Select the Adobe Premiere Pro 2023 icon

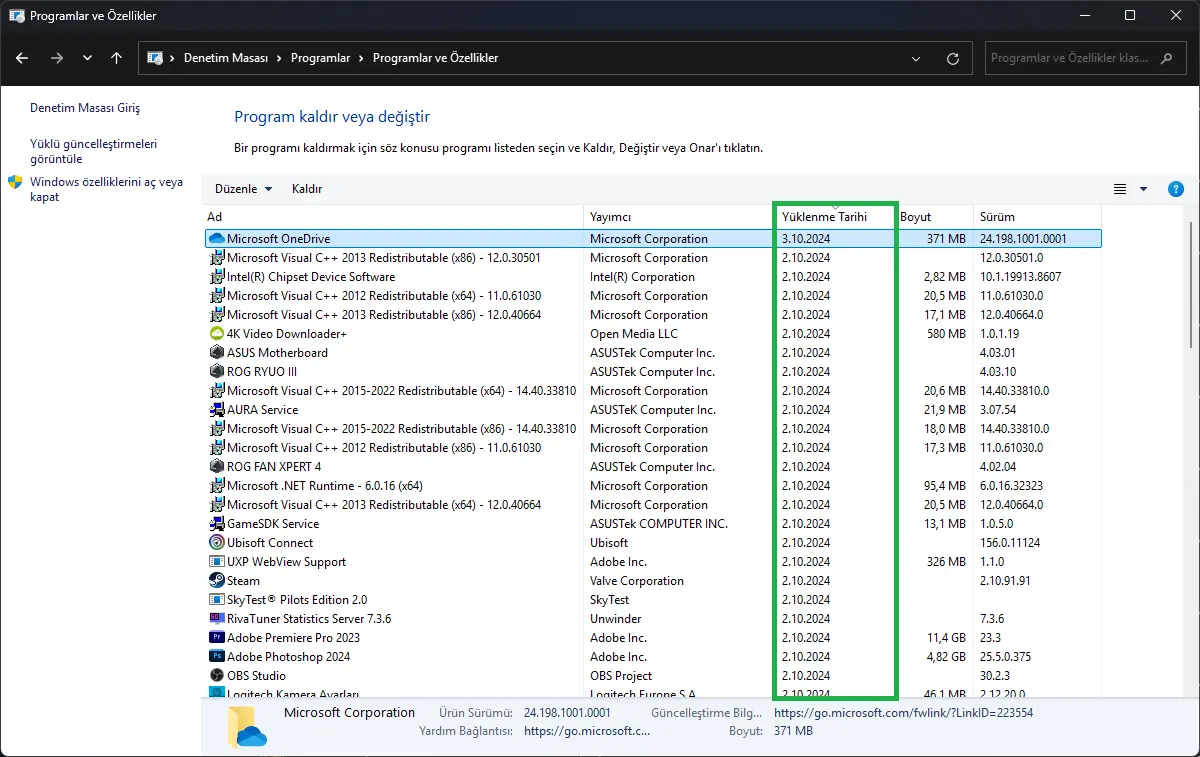[217, 638]
